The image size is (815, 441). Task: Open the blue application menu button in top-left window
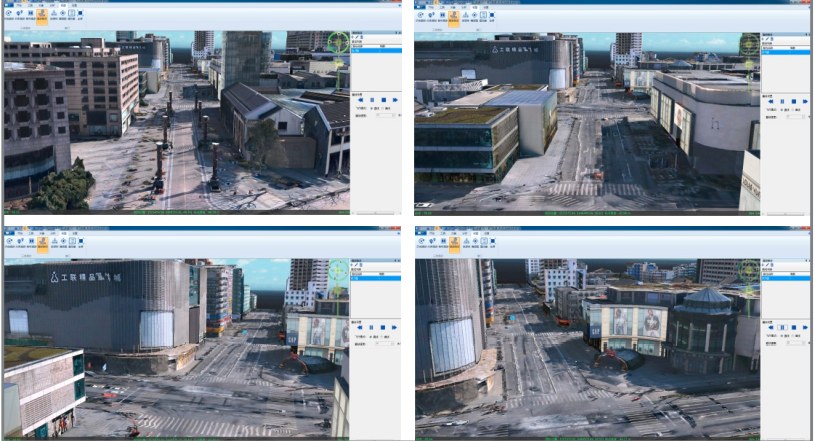9,5
